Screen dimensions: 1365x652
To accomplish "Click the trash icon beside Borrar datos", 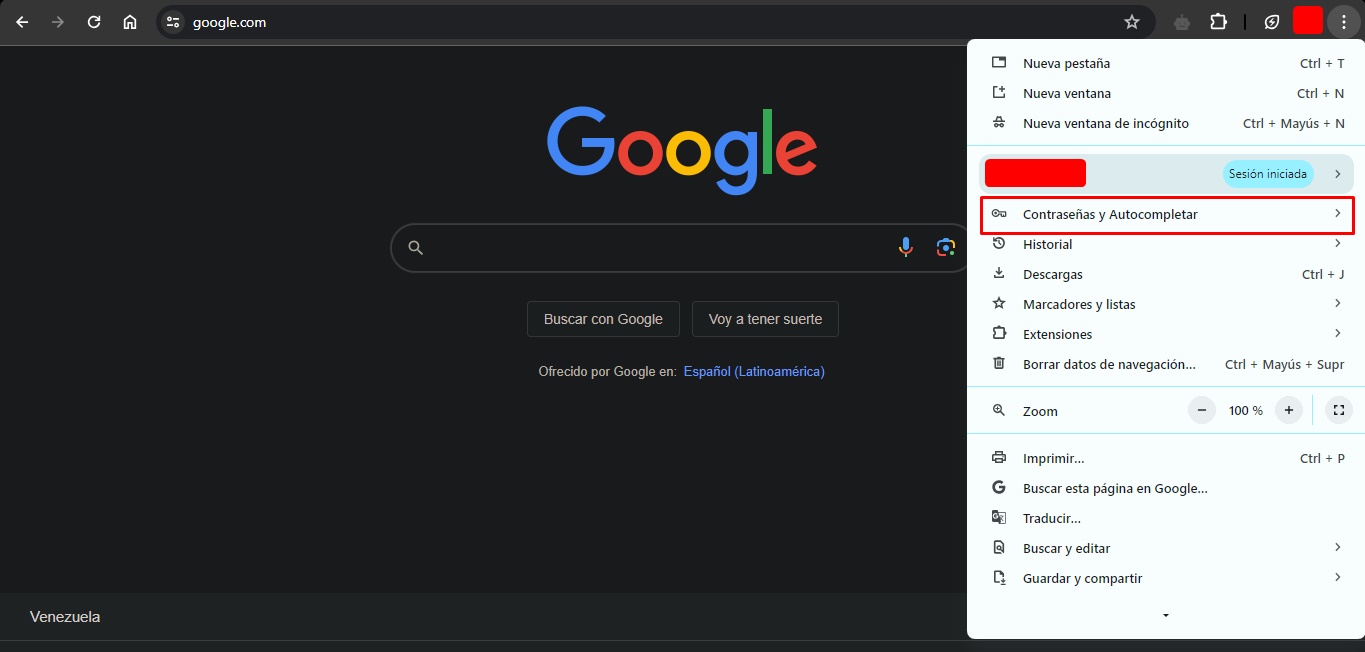I will [998, 363].
